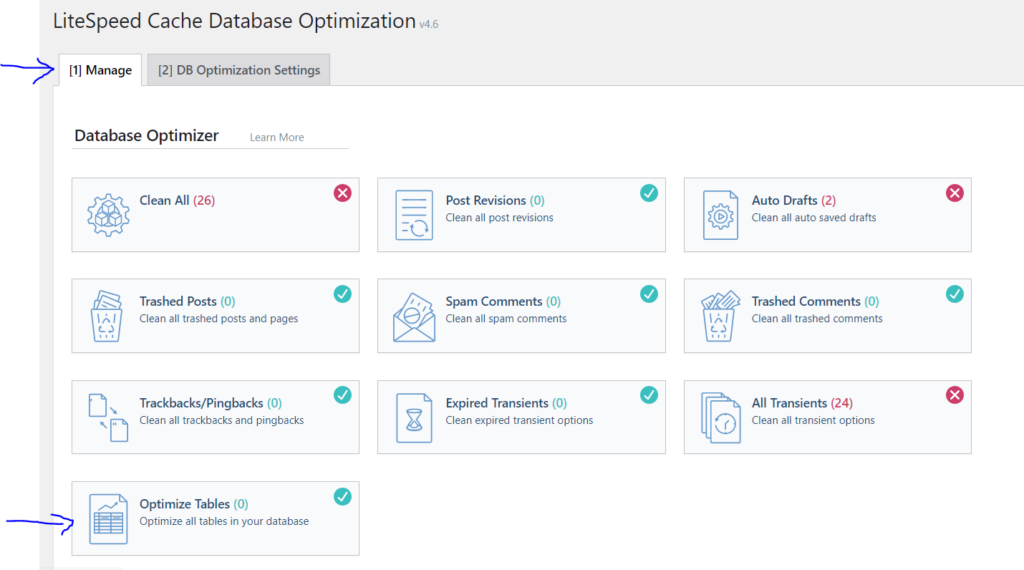Image resolution: width=1024 pixels, height=570 pixels.
Task: Click green check on Trackbacks/Pingbacks
Action: pyautogui.click(x=343, y=395)
